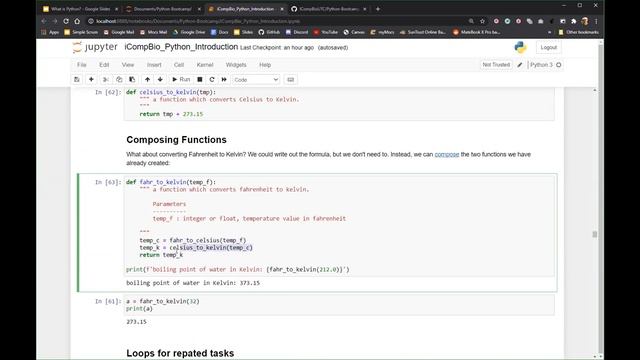Go forward in browser history
The width and height of the screenshot is (640, 360).
(x=55, y=21)
